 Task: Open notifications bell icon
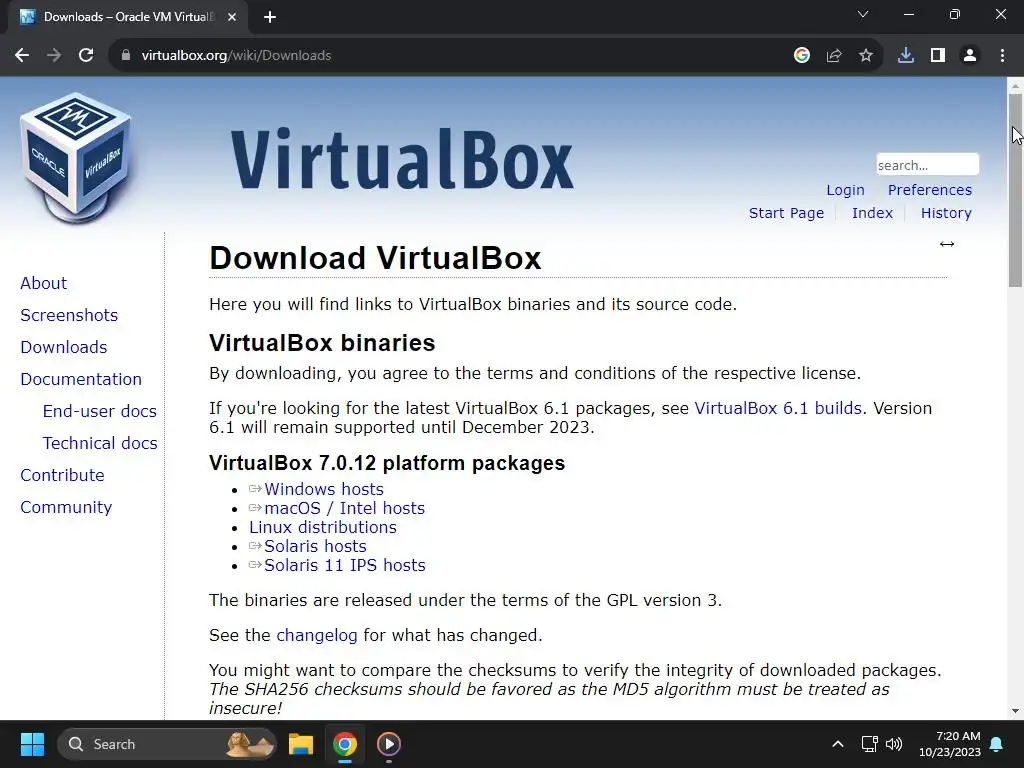(x=997, y=744)
